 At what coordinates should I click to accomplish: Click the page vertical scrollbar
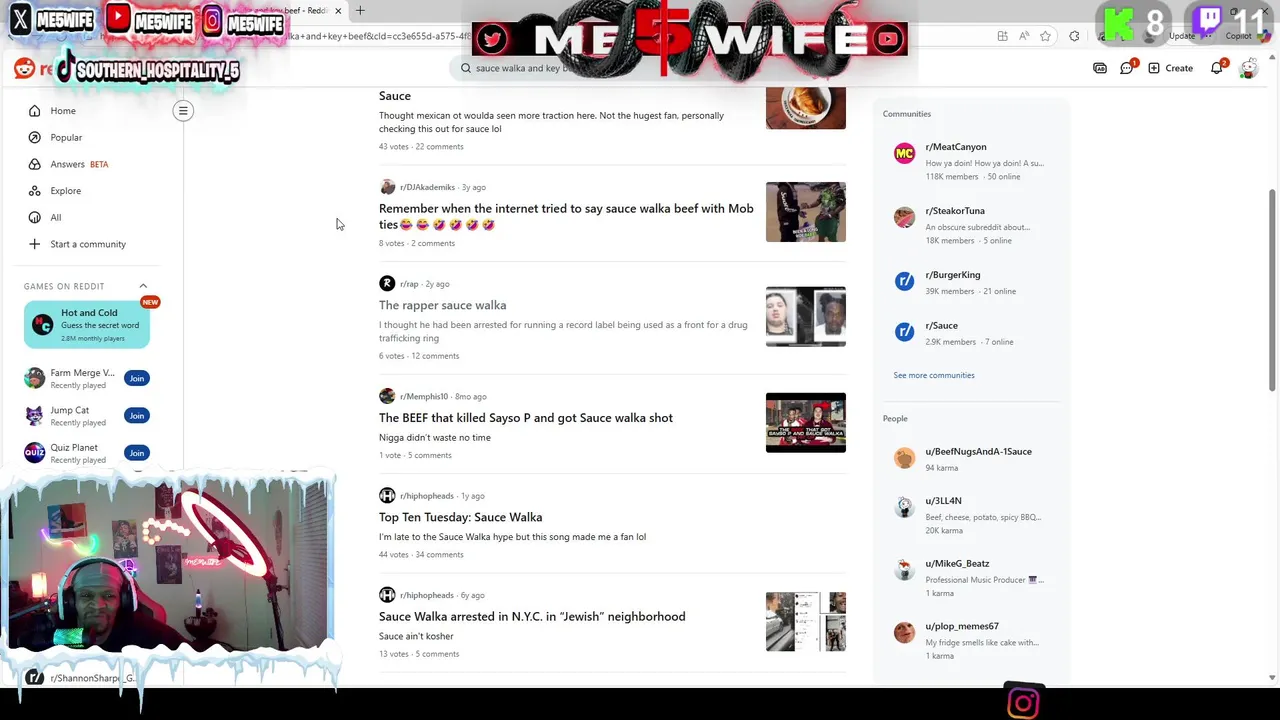tap(1273, 290)
